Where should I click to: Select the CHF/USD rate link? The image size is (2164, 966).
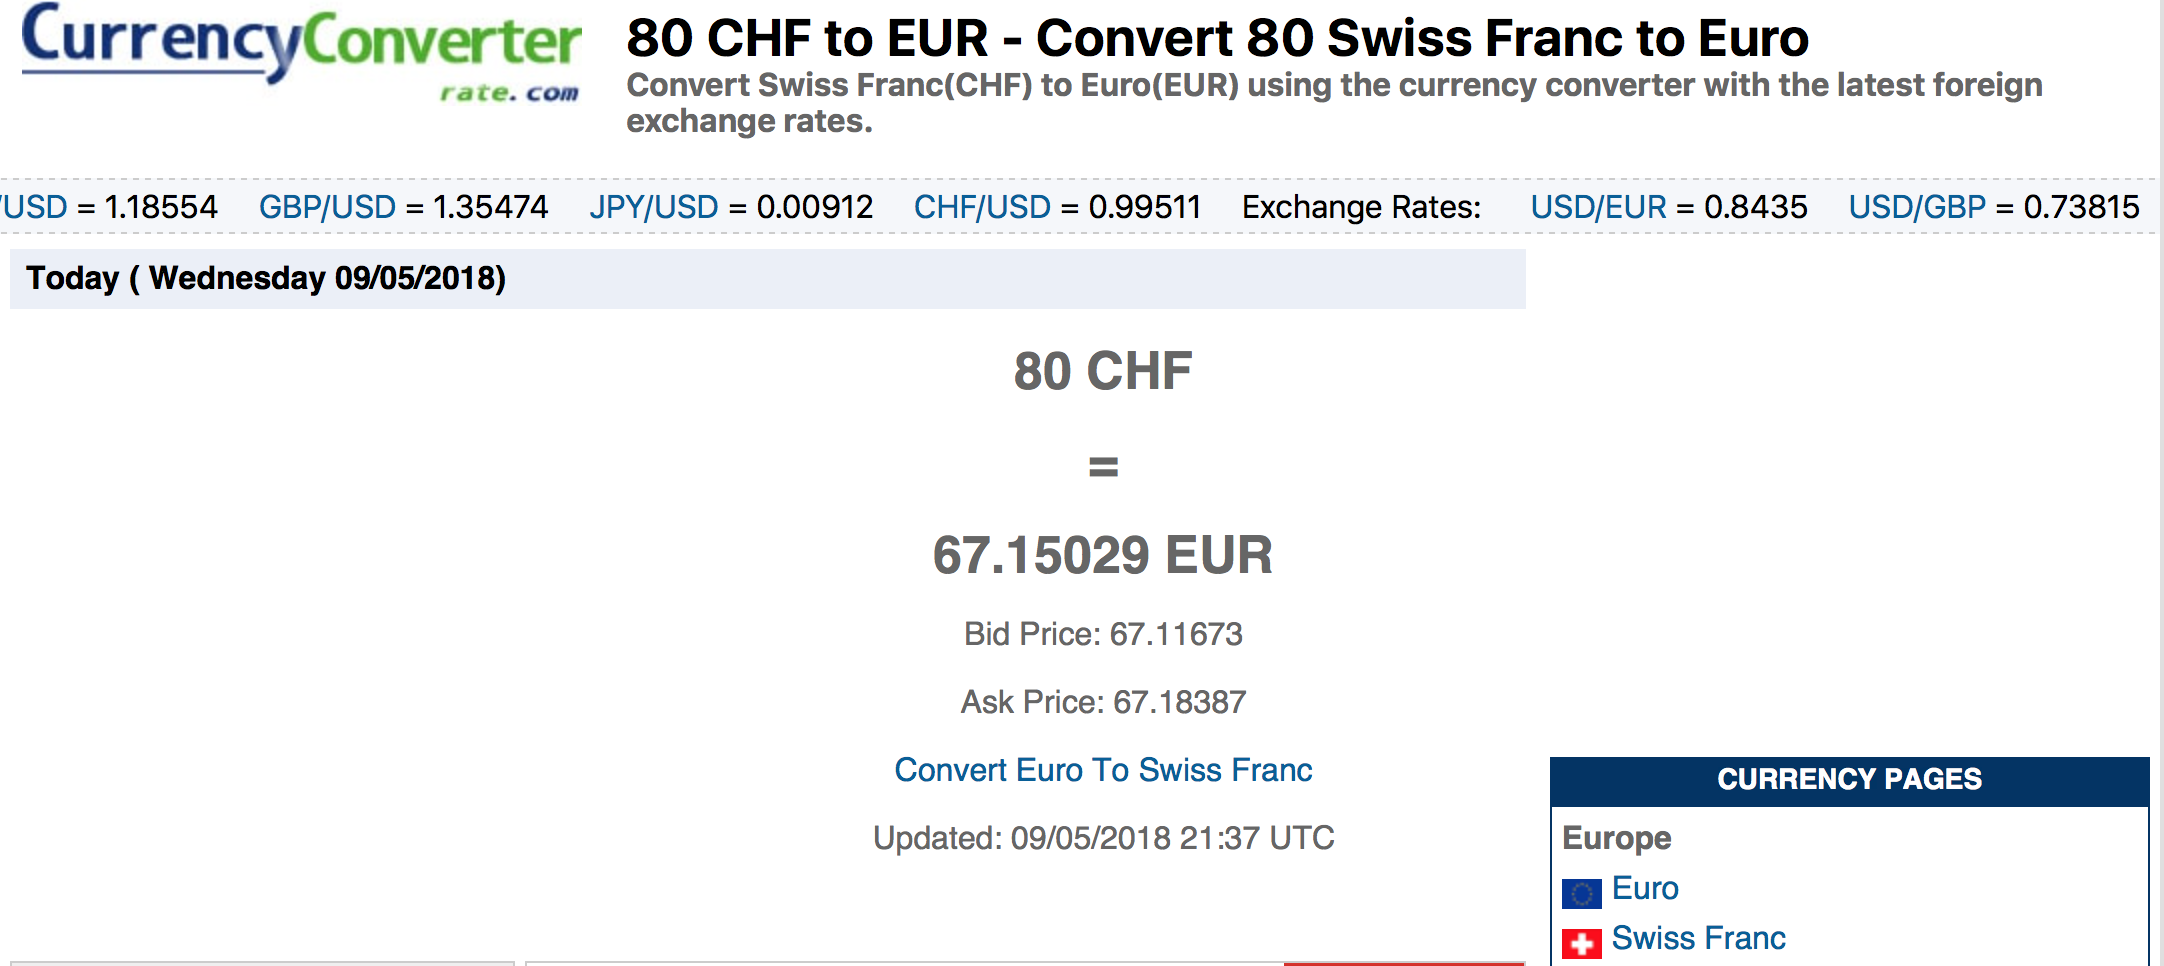(983, 206)
